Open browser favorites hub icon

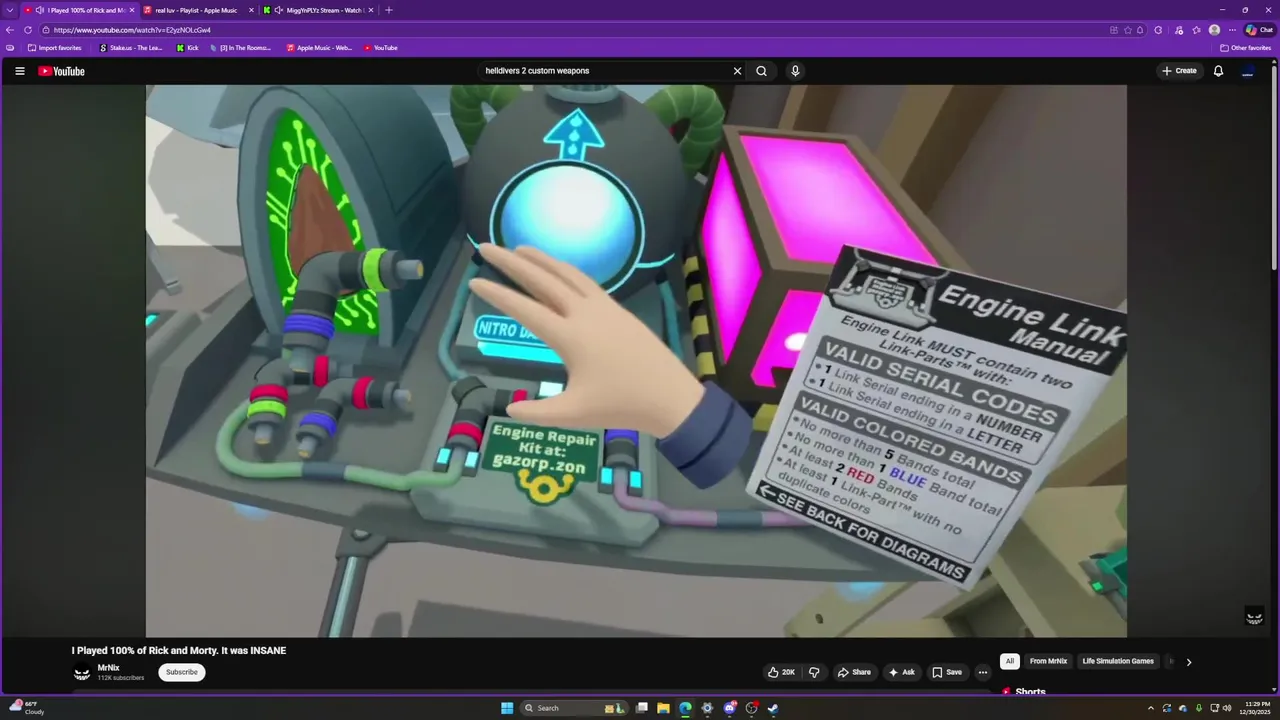1196,30
